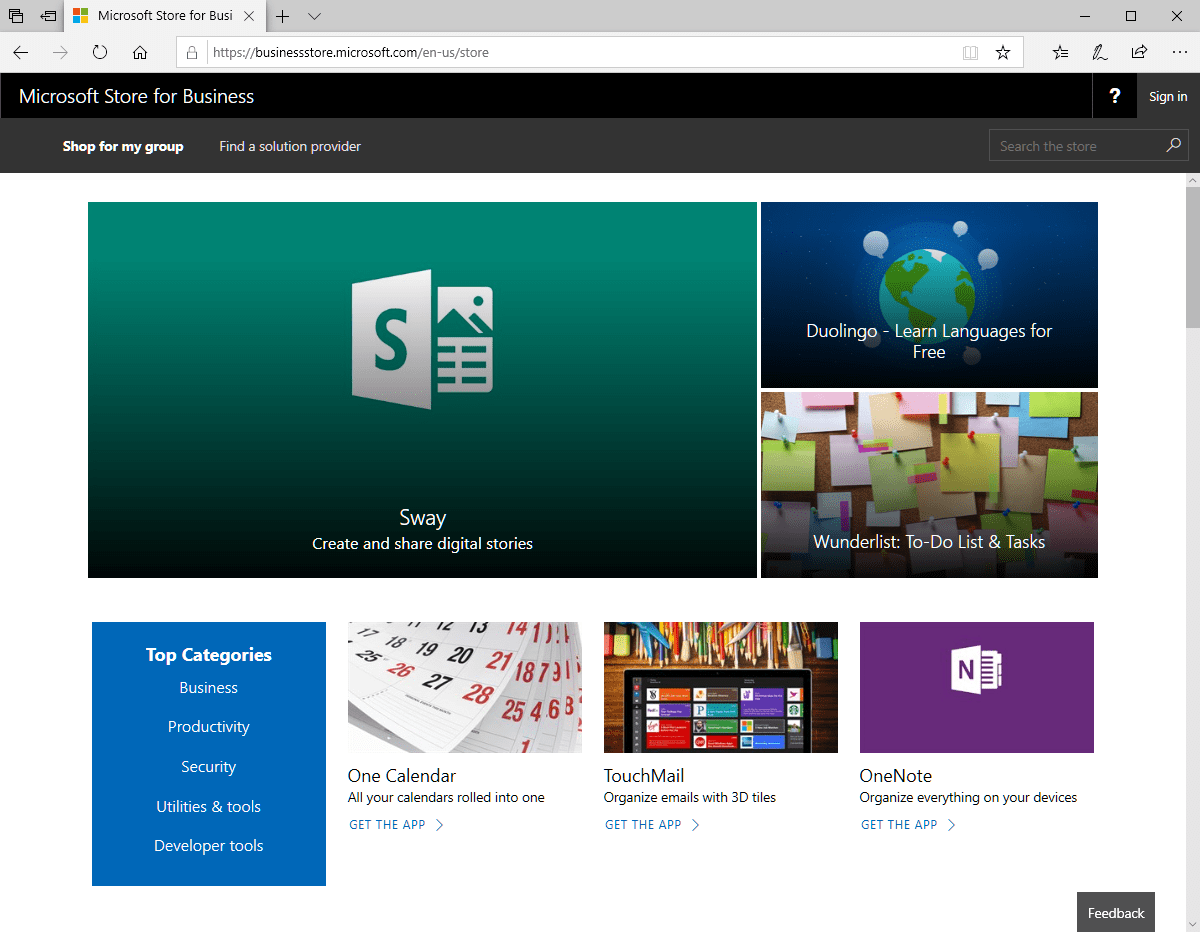The height and width of the screenshot is (932, 1200).
Task: Click the Microsoft Store for Business header title
Action: point(137,96)
